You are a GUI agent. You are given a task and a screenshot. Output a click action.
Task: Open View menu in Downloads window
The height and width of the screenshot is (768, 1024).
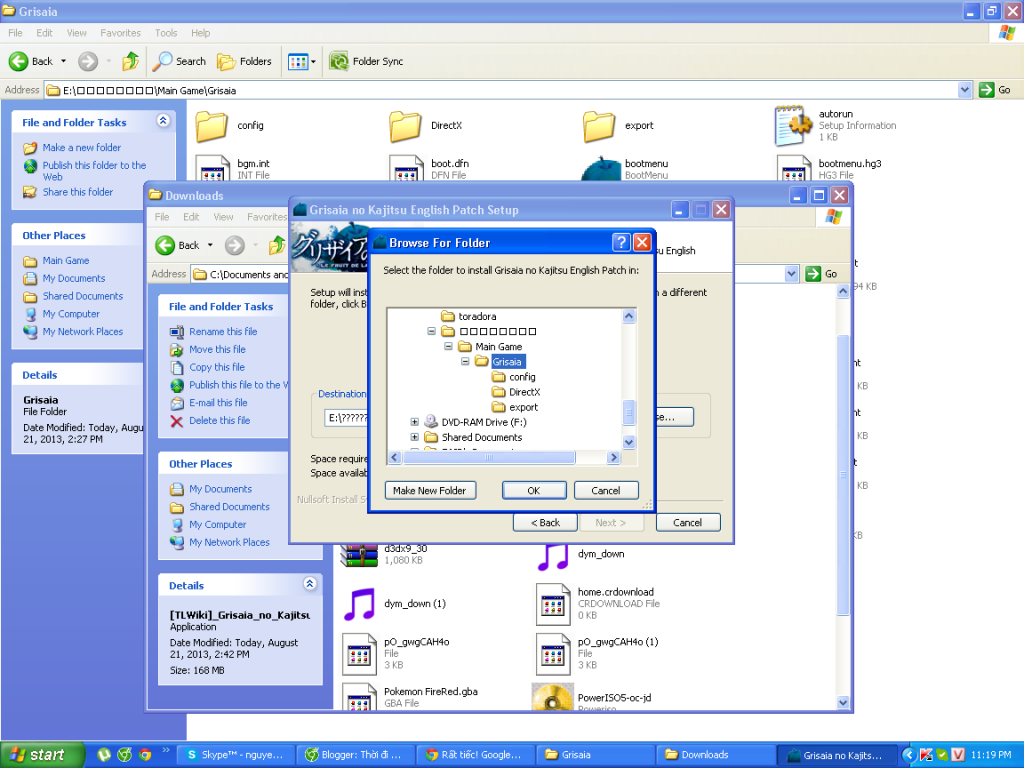coord(223,217)
